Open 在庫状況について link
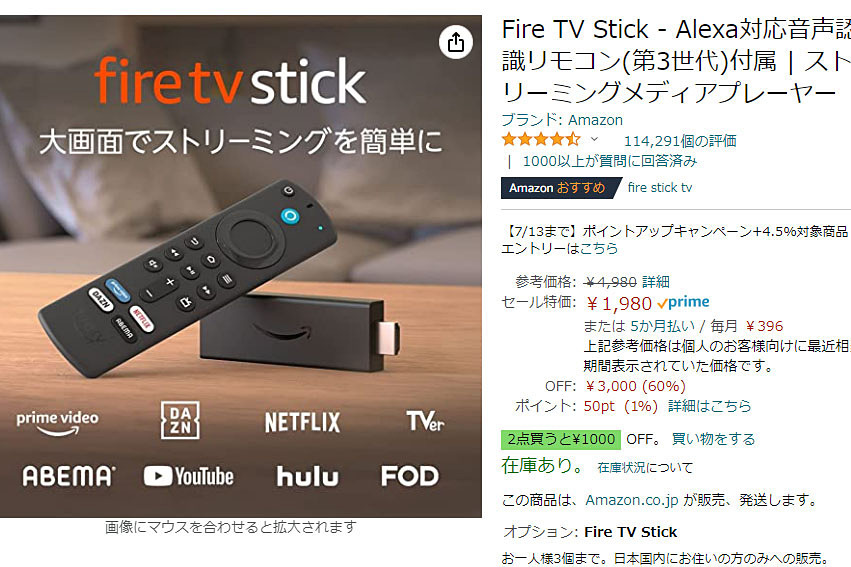This screenshot has height=567, width=851. pyautogui.click(x=645, y=467)
